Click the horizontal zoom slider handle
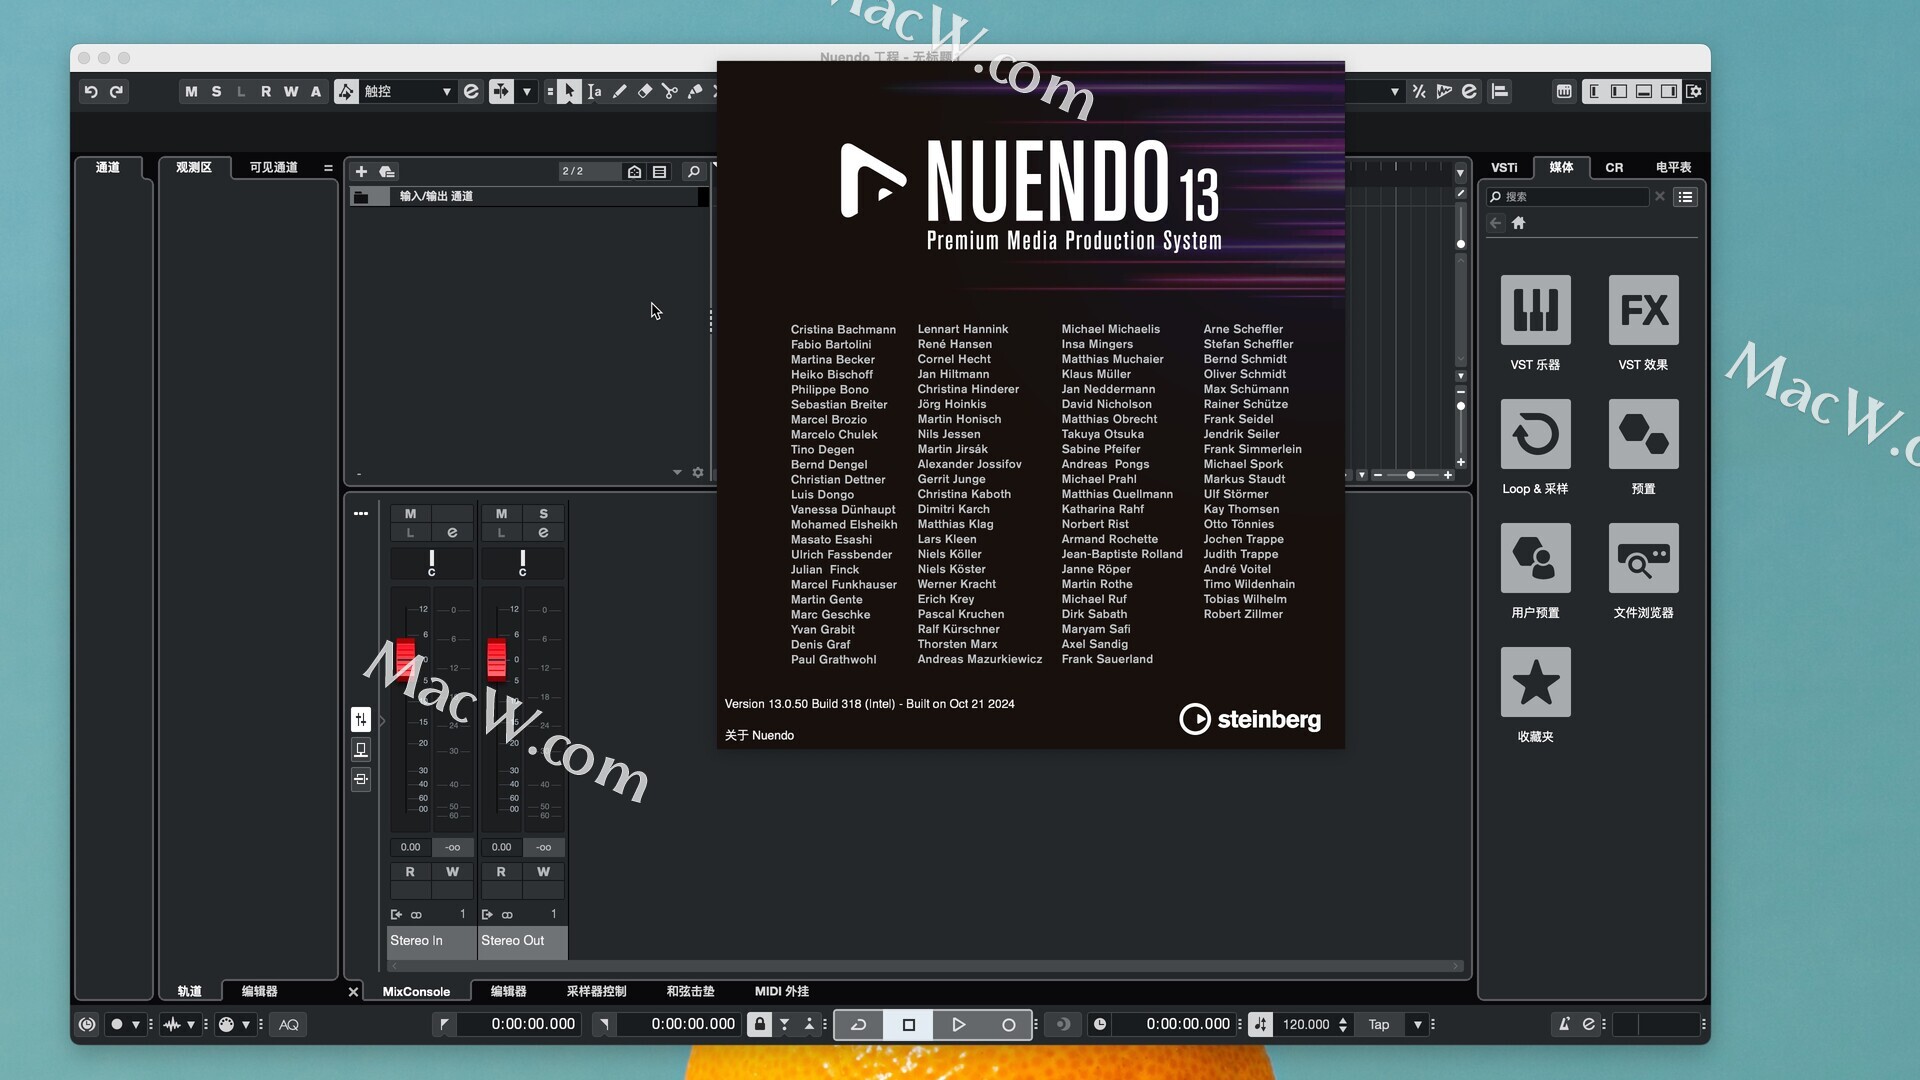Image resolution: width=1920 pixels, height=1080 pixels. point(1410,475)
